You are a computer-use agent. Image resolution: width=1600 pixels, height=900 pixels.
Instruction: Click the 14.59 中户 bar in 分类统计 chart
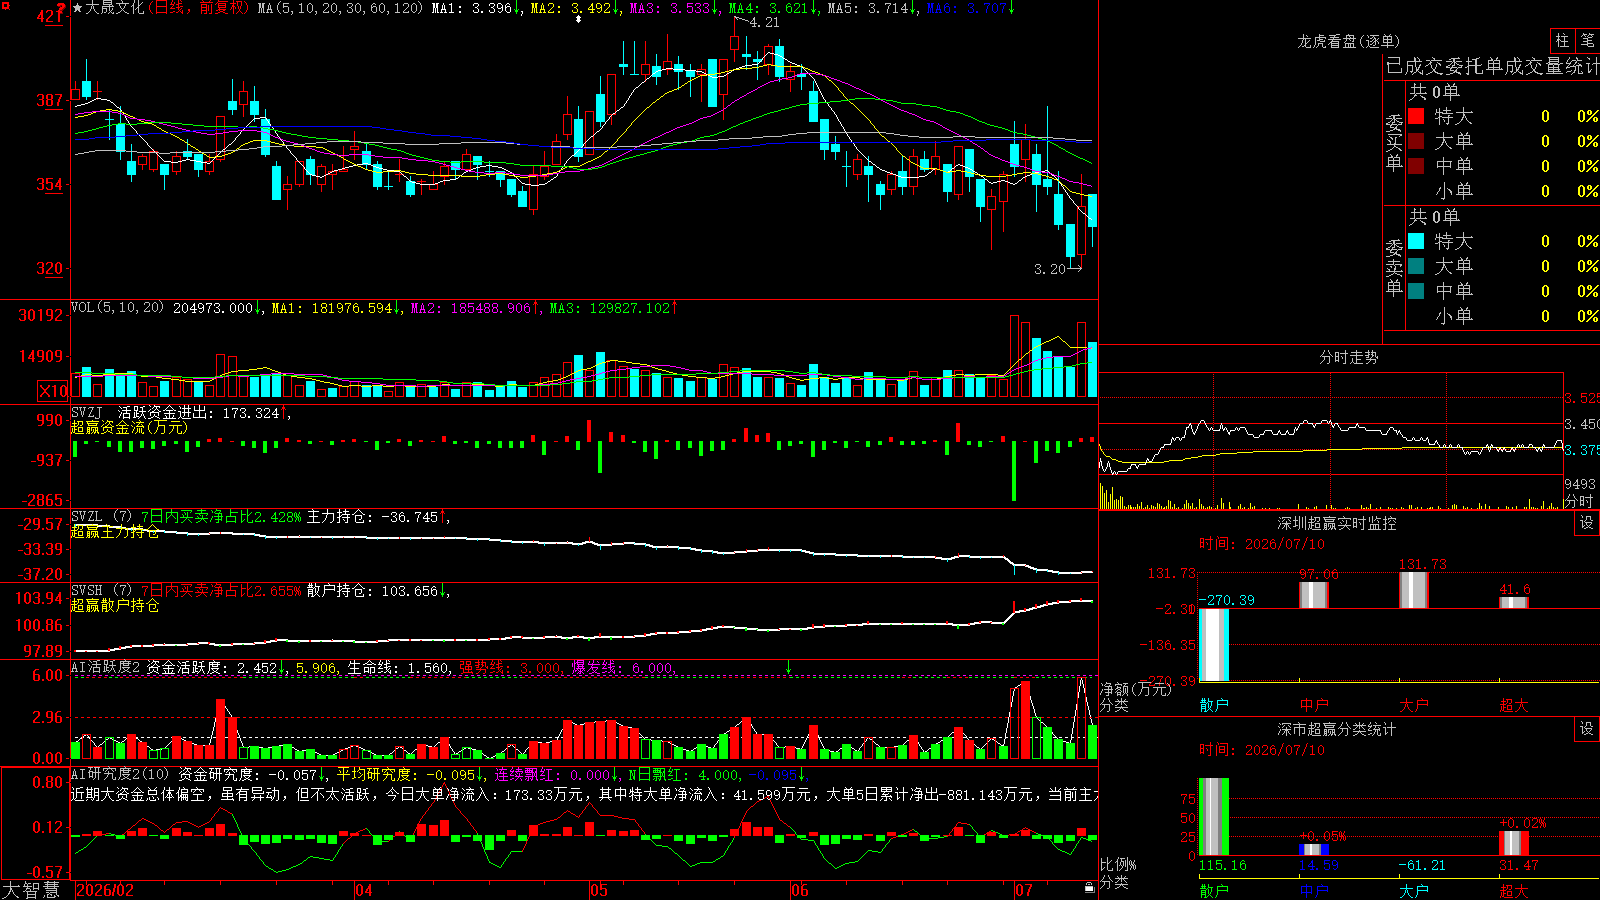tap(1314, 850)
